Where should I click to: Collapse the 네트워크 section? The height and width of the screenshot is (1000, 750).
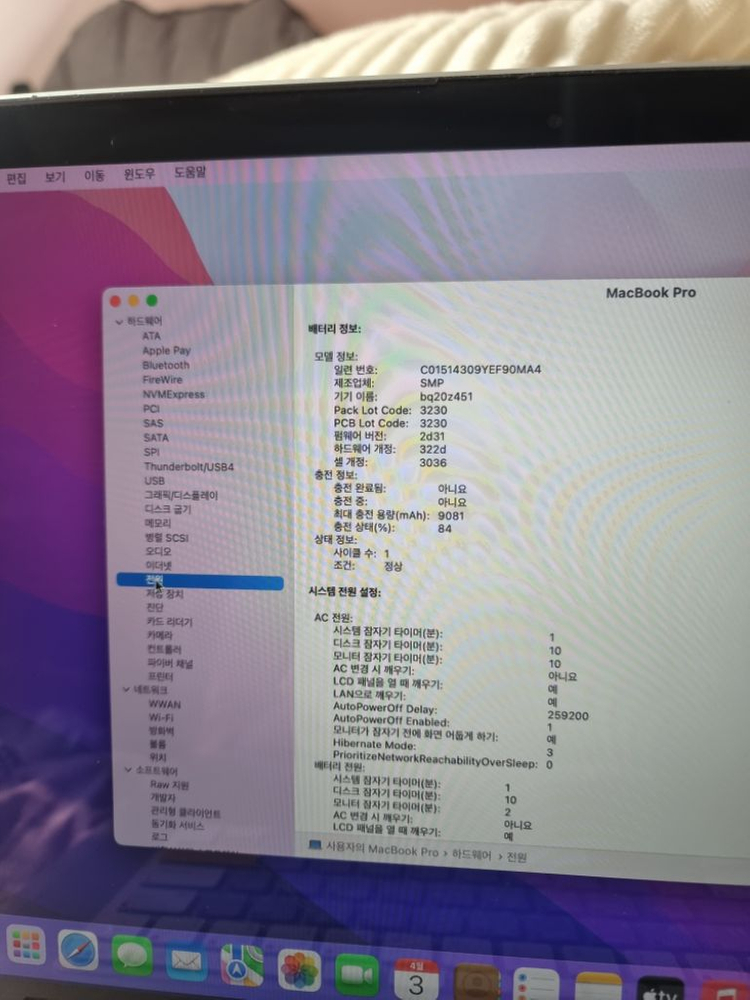126,689
